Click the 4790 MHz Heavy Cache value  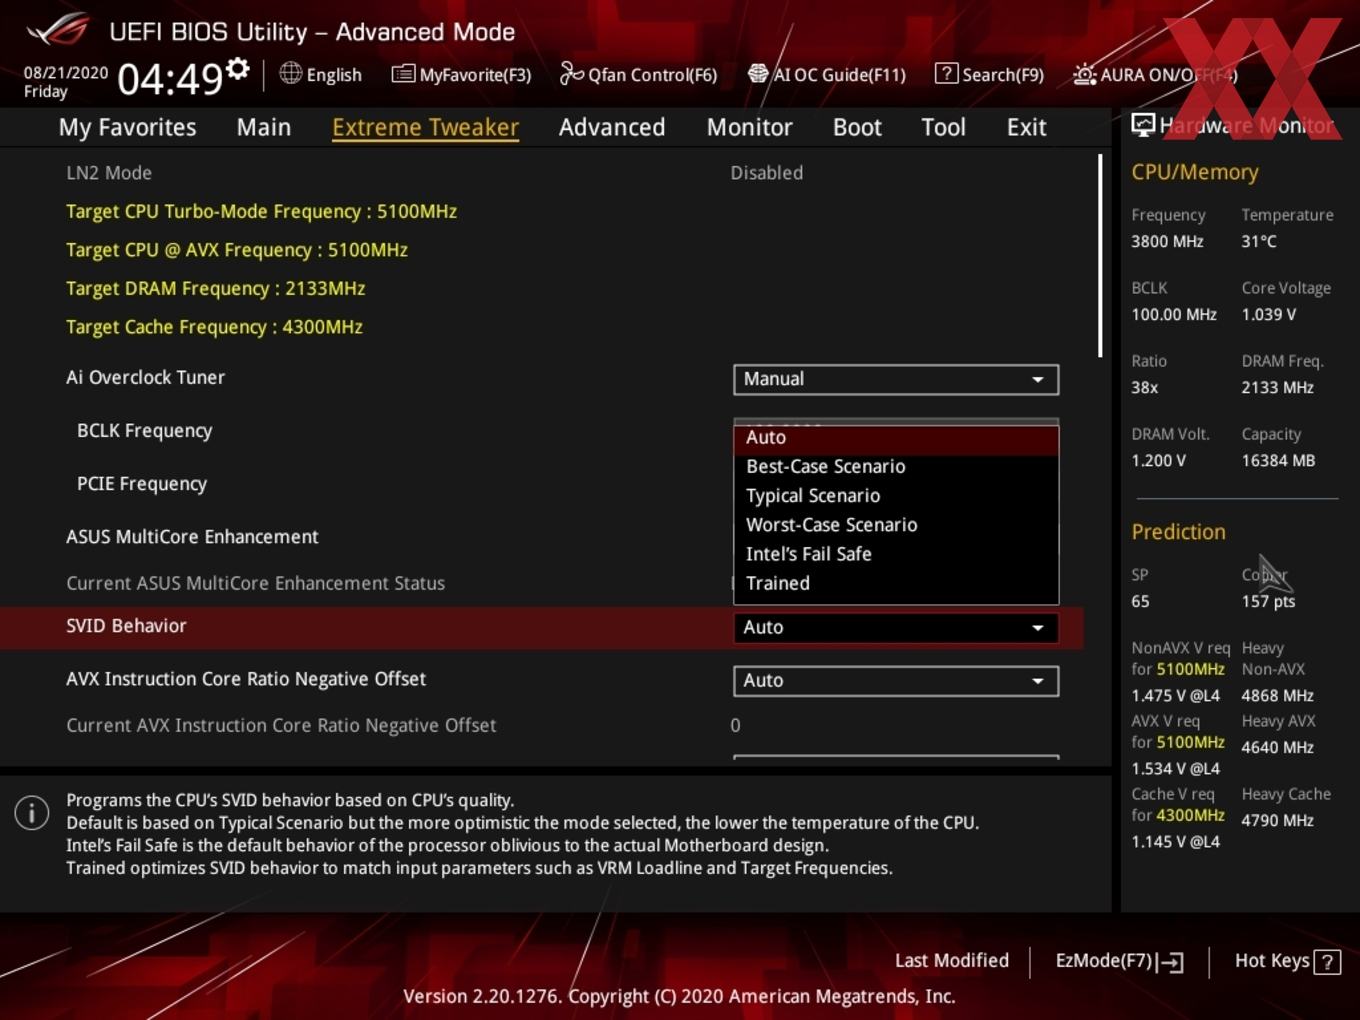1277,820
